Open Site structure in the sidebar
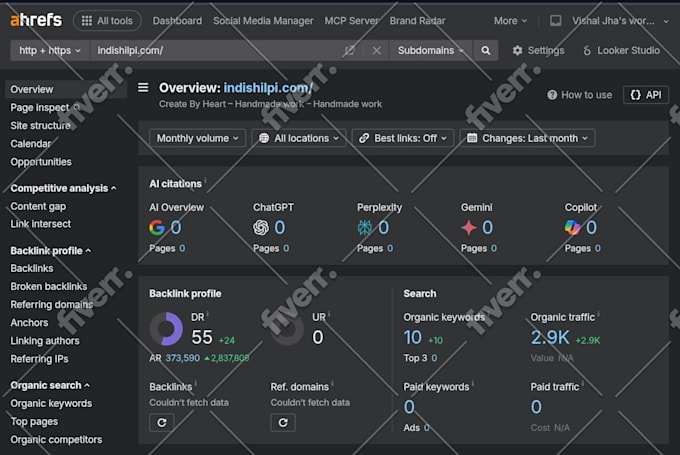Screen dimensions: 680x455 pos(40,126)
